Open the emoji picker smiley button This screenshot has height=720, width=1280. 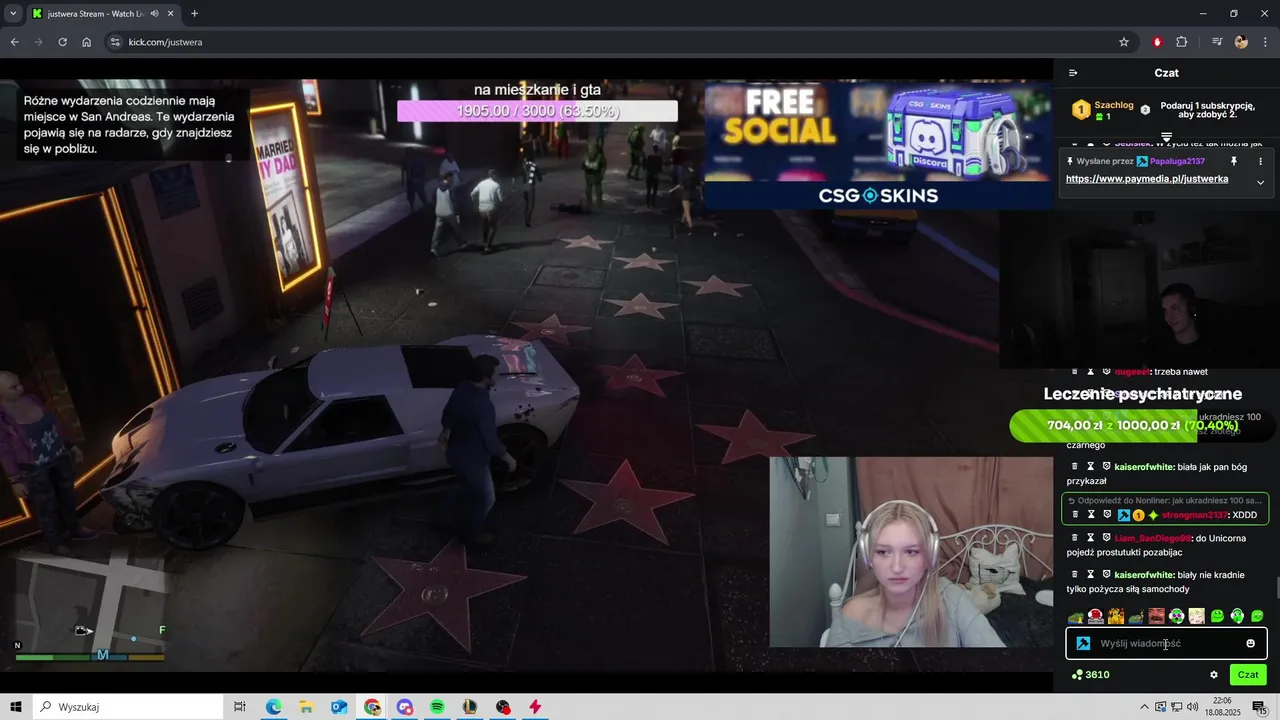click(1250, 644)
